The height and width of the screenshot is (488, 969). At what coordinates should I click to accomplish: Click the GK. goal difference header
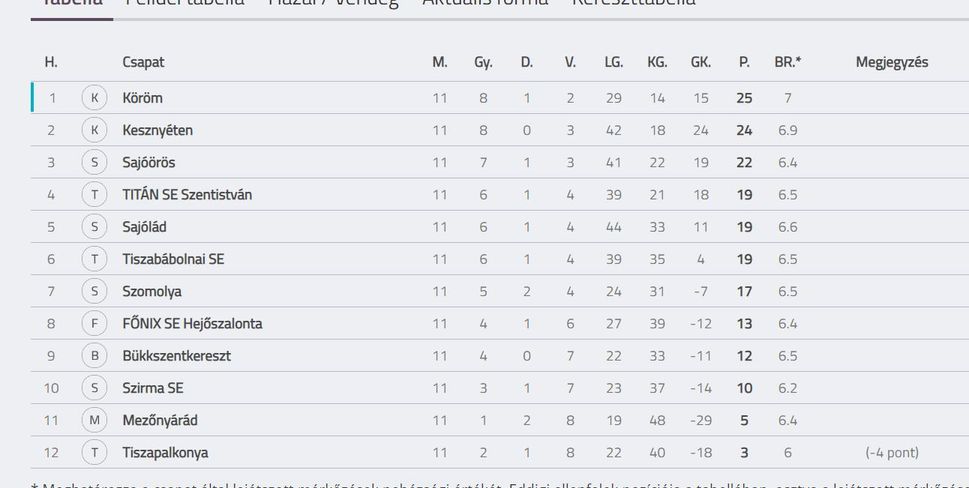click(x=701, y=62)
